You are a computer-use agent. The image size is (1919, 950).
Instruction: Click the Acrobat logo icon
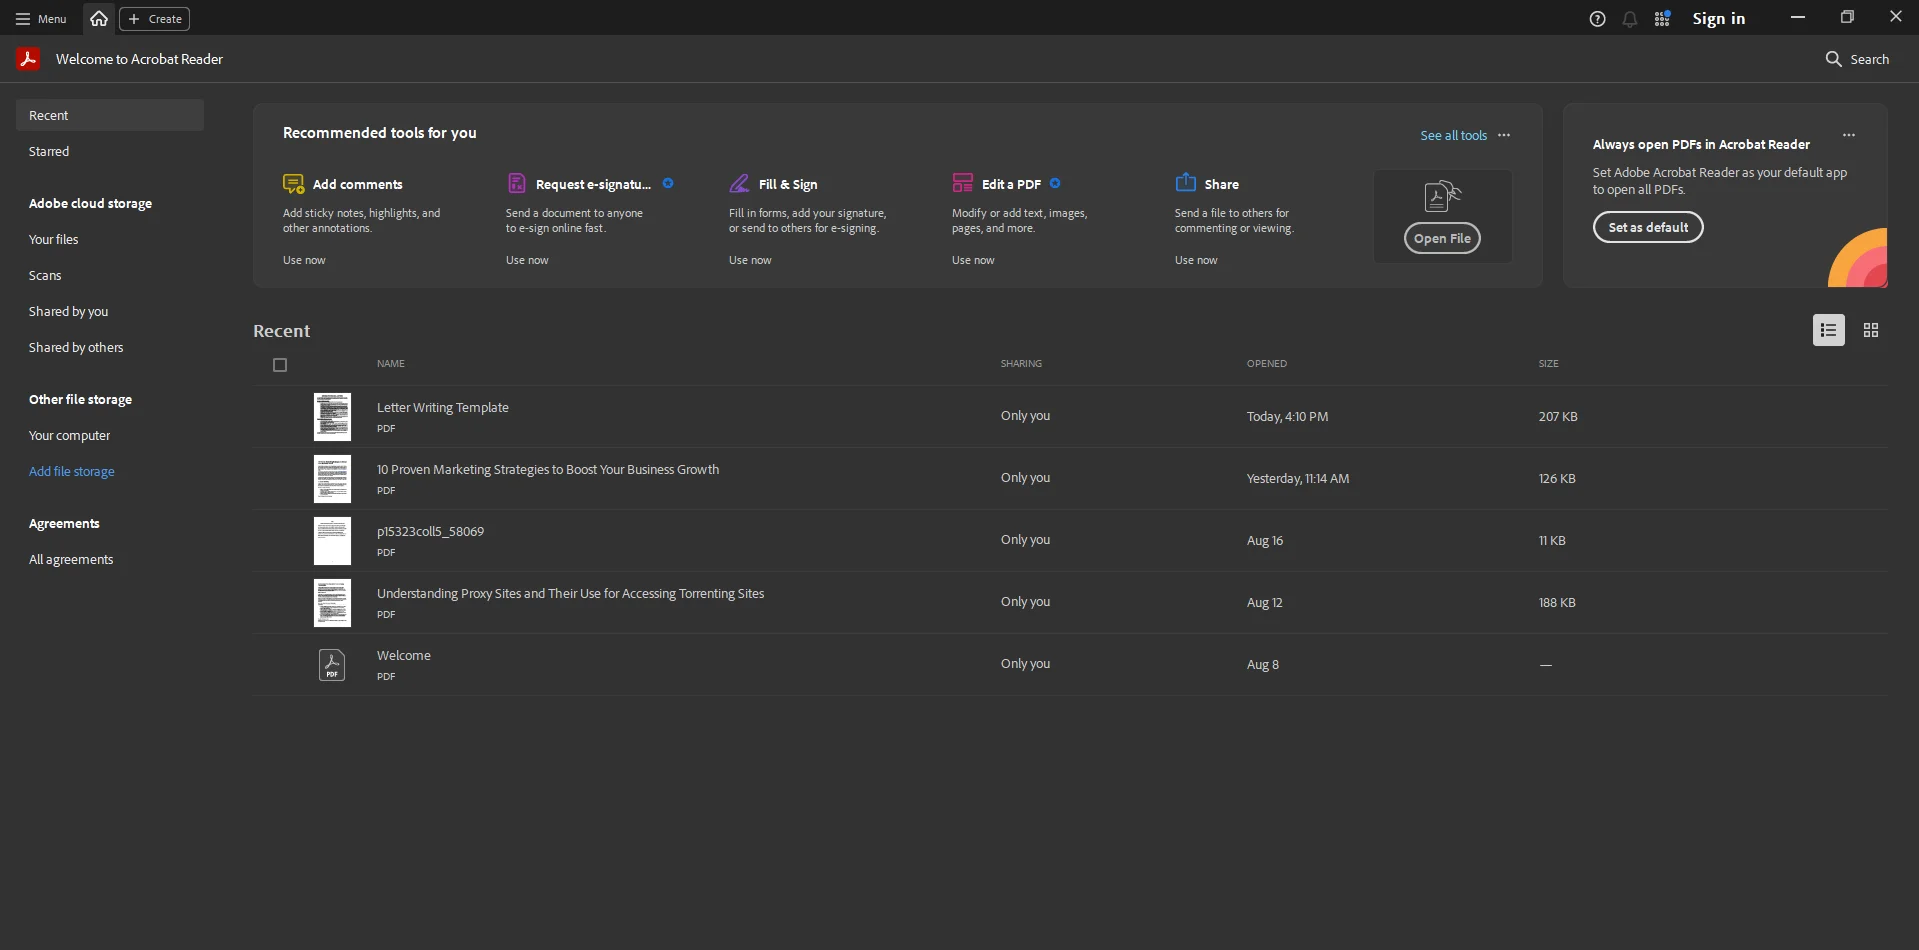click(x=28, y=59)
